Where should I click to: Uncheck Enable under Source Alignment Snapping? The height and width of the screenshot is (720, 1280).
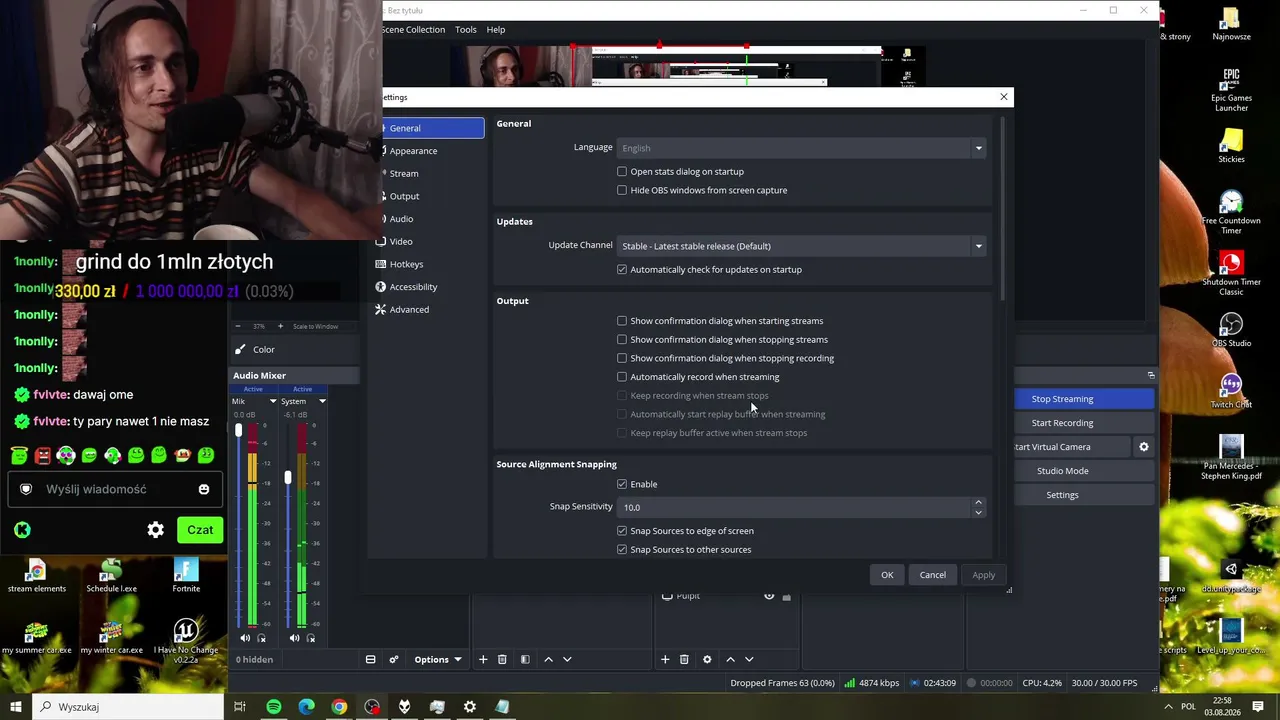(622, 484)
